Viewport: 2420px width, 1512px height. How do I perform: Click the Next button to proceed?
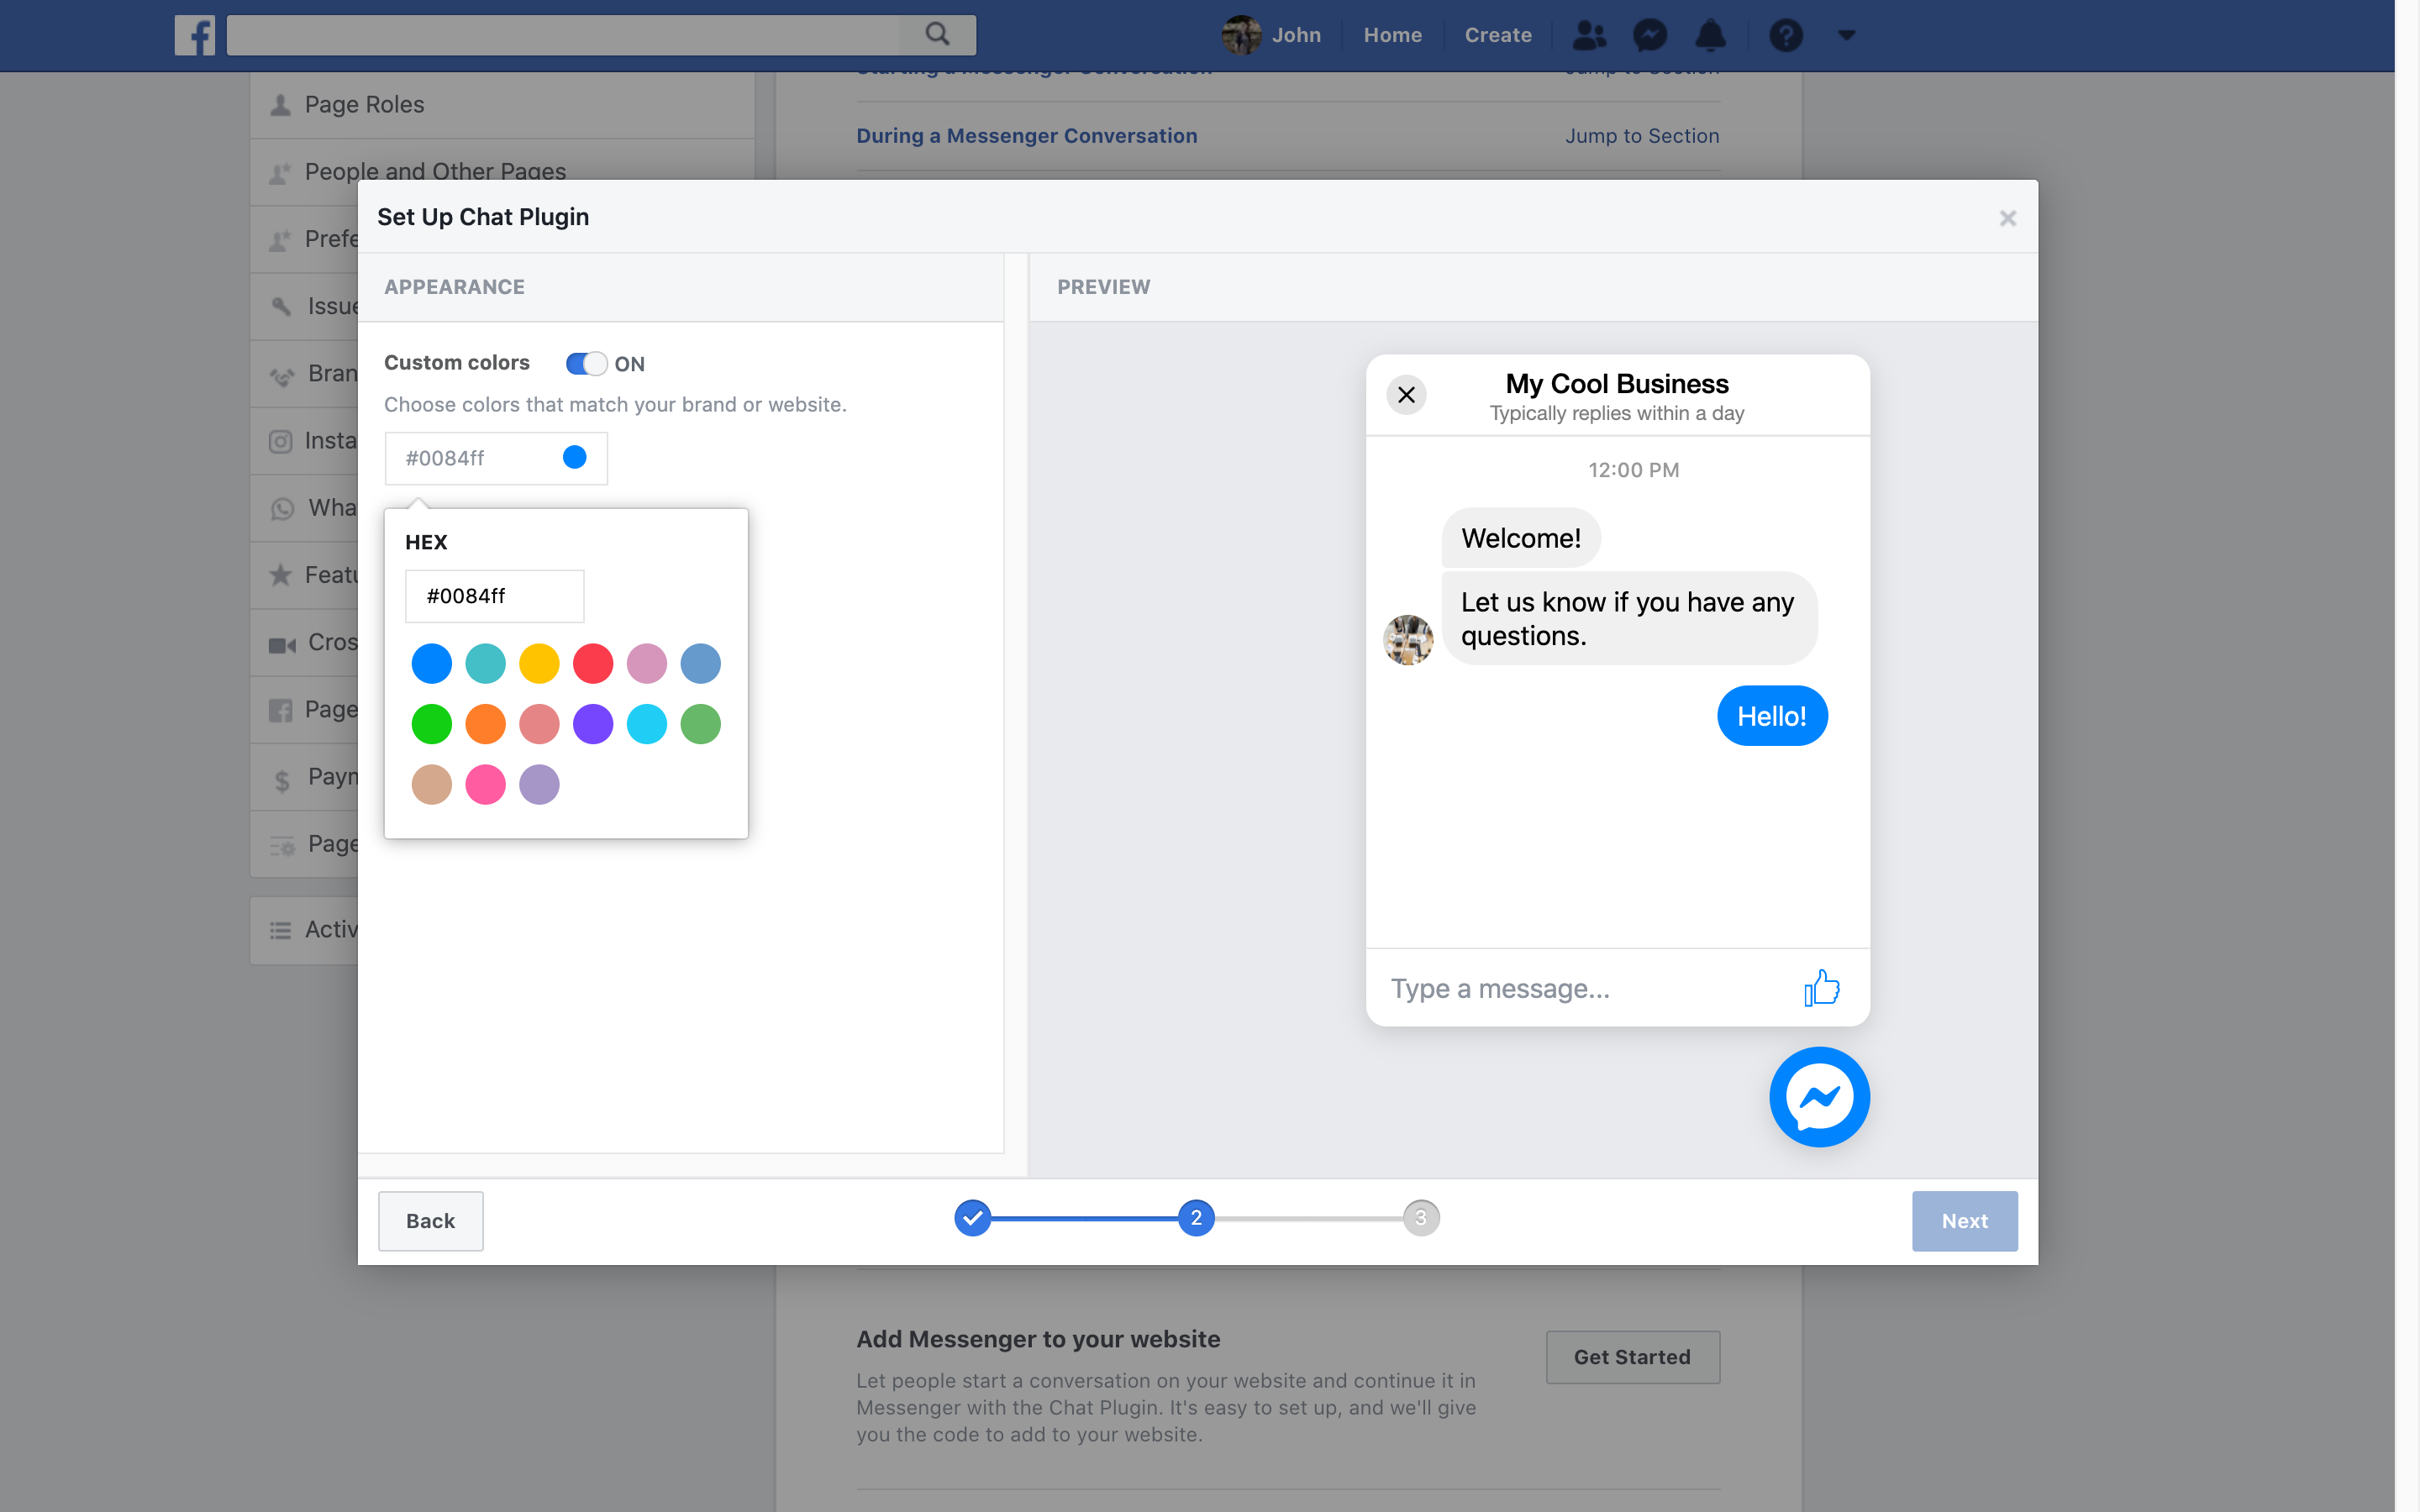pyautogui.click(x=1964, y=1220)
